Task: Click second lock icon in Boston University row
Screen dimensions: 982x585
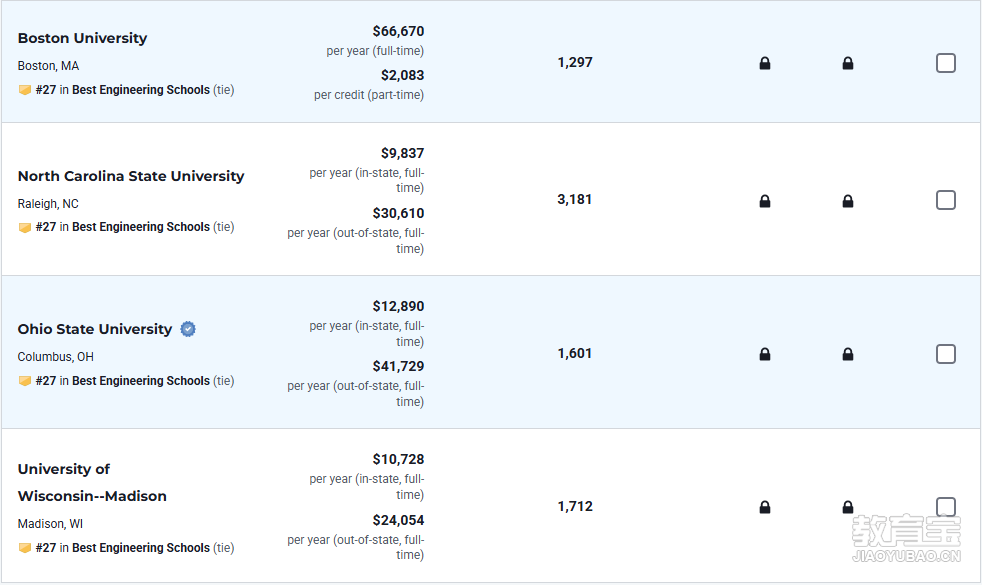Action: coord(847,63)
